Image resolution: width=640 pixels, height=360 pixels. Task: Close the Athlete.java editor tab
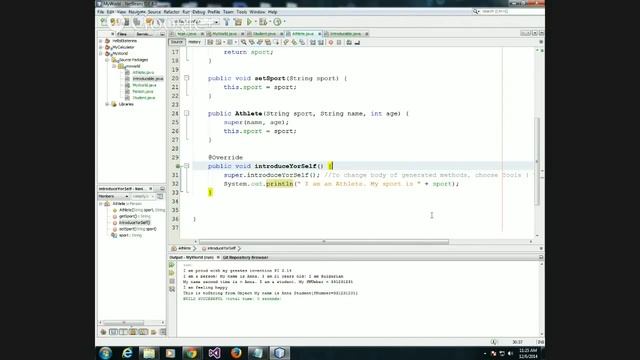(320, 34)
